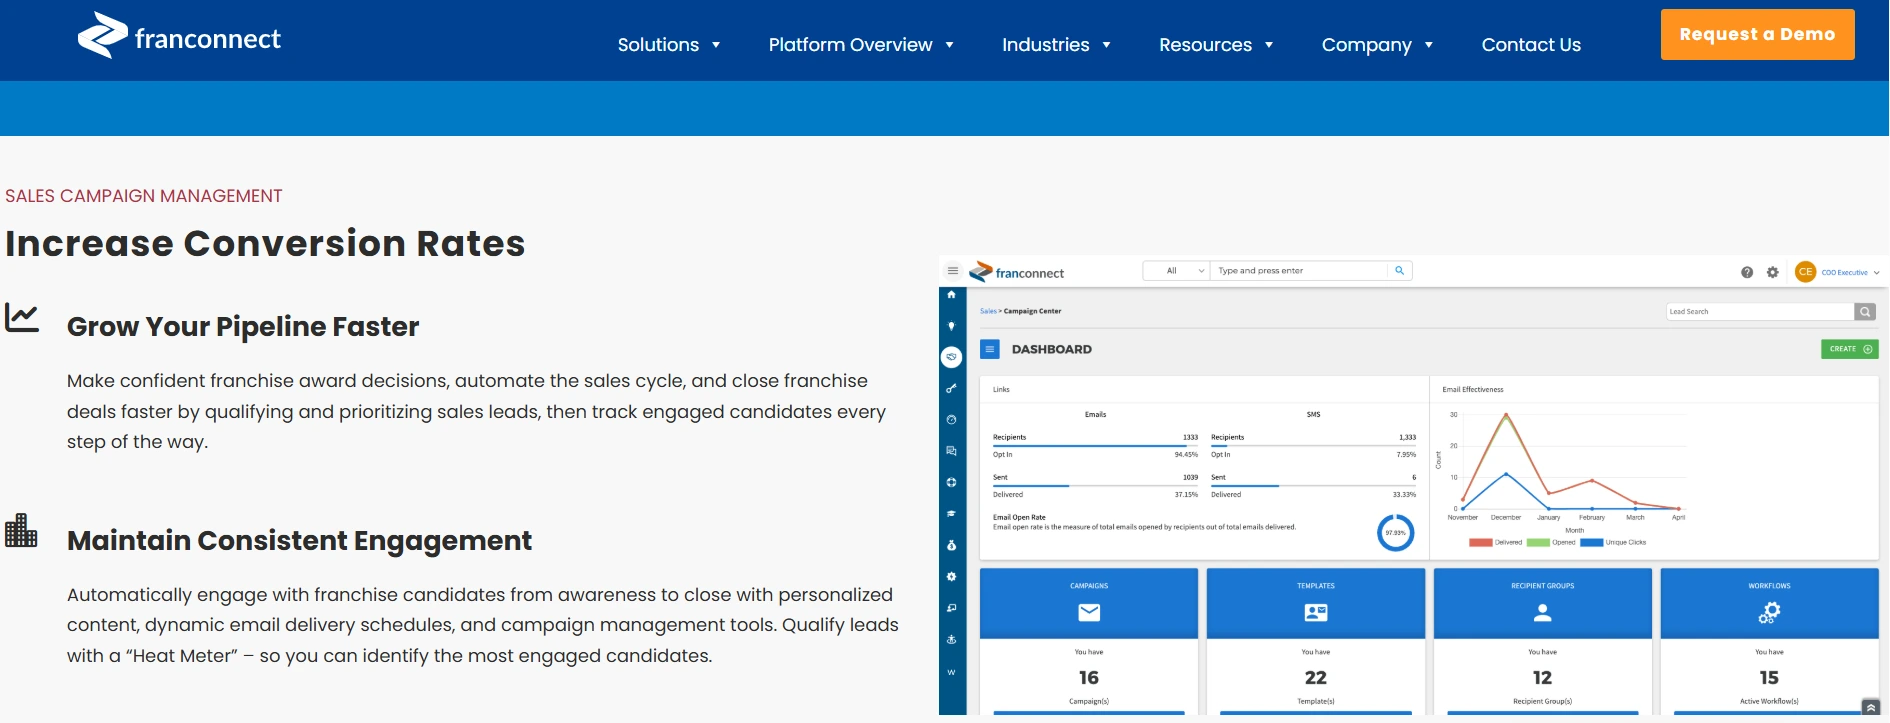Toggle the red Delivered legend swatch
The image size is (1890, 723).
(1480, 543)
